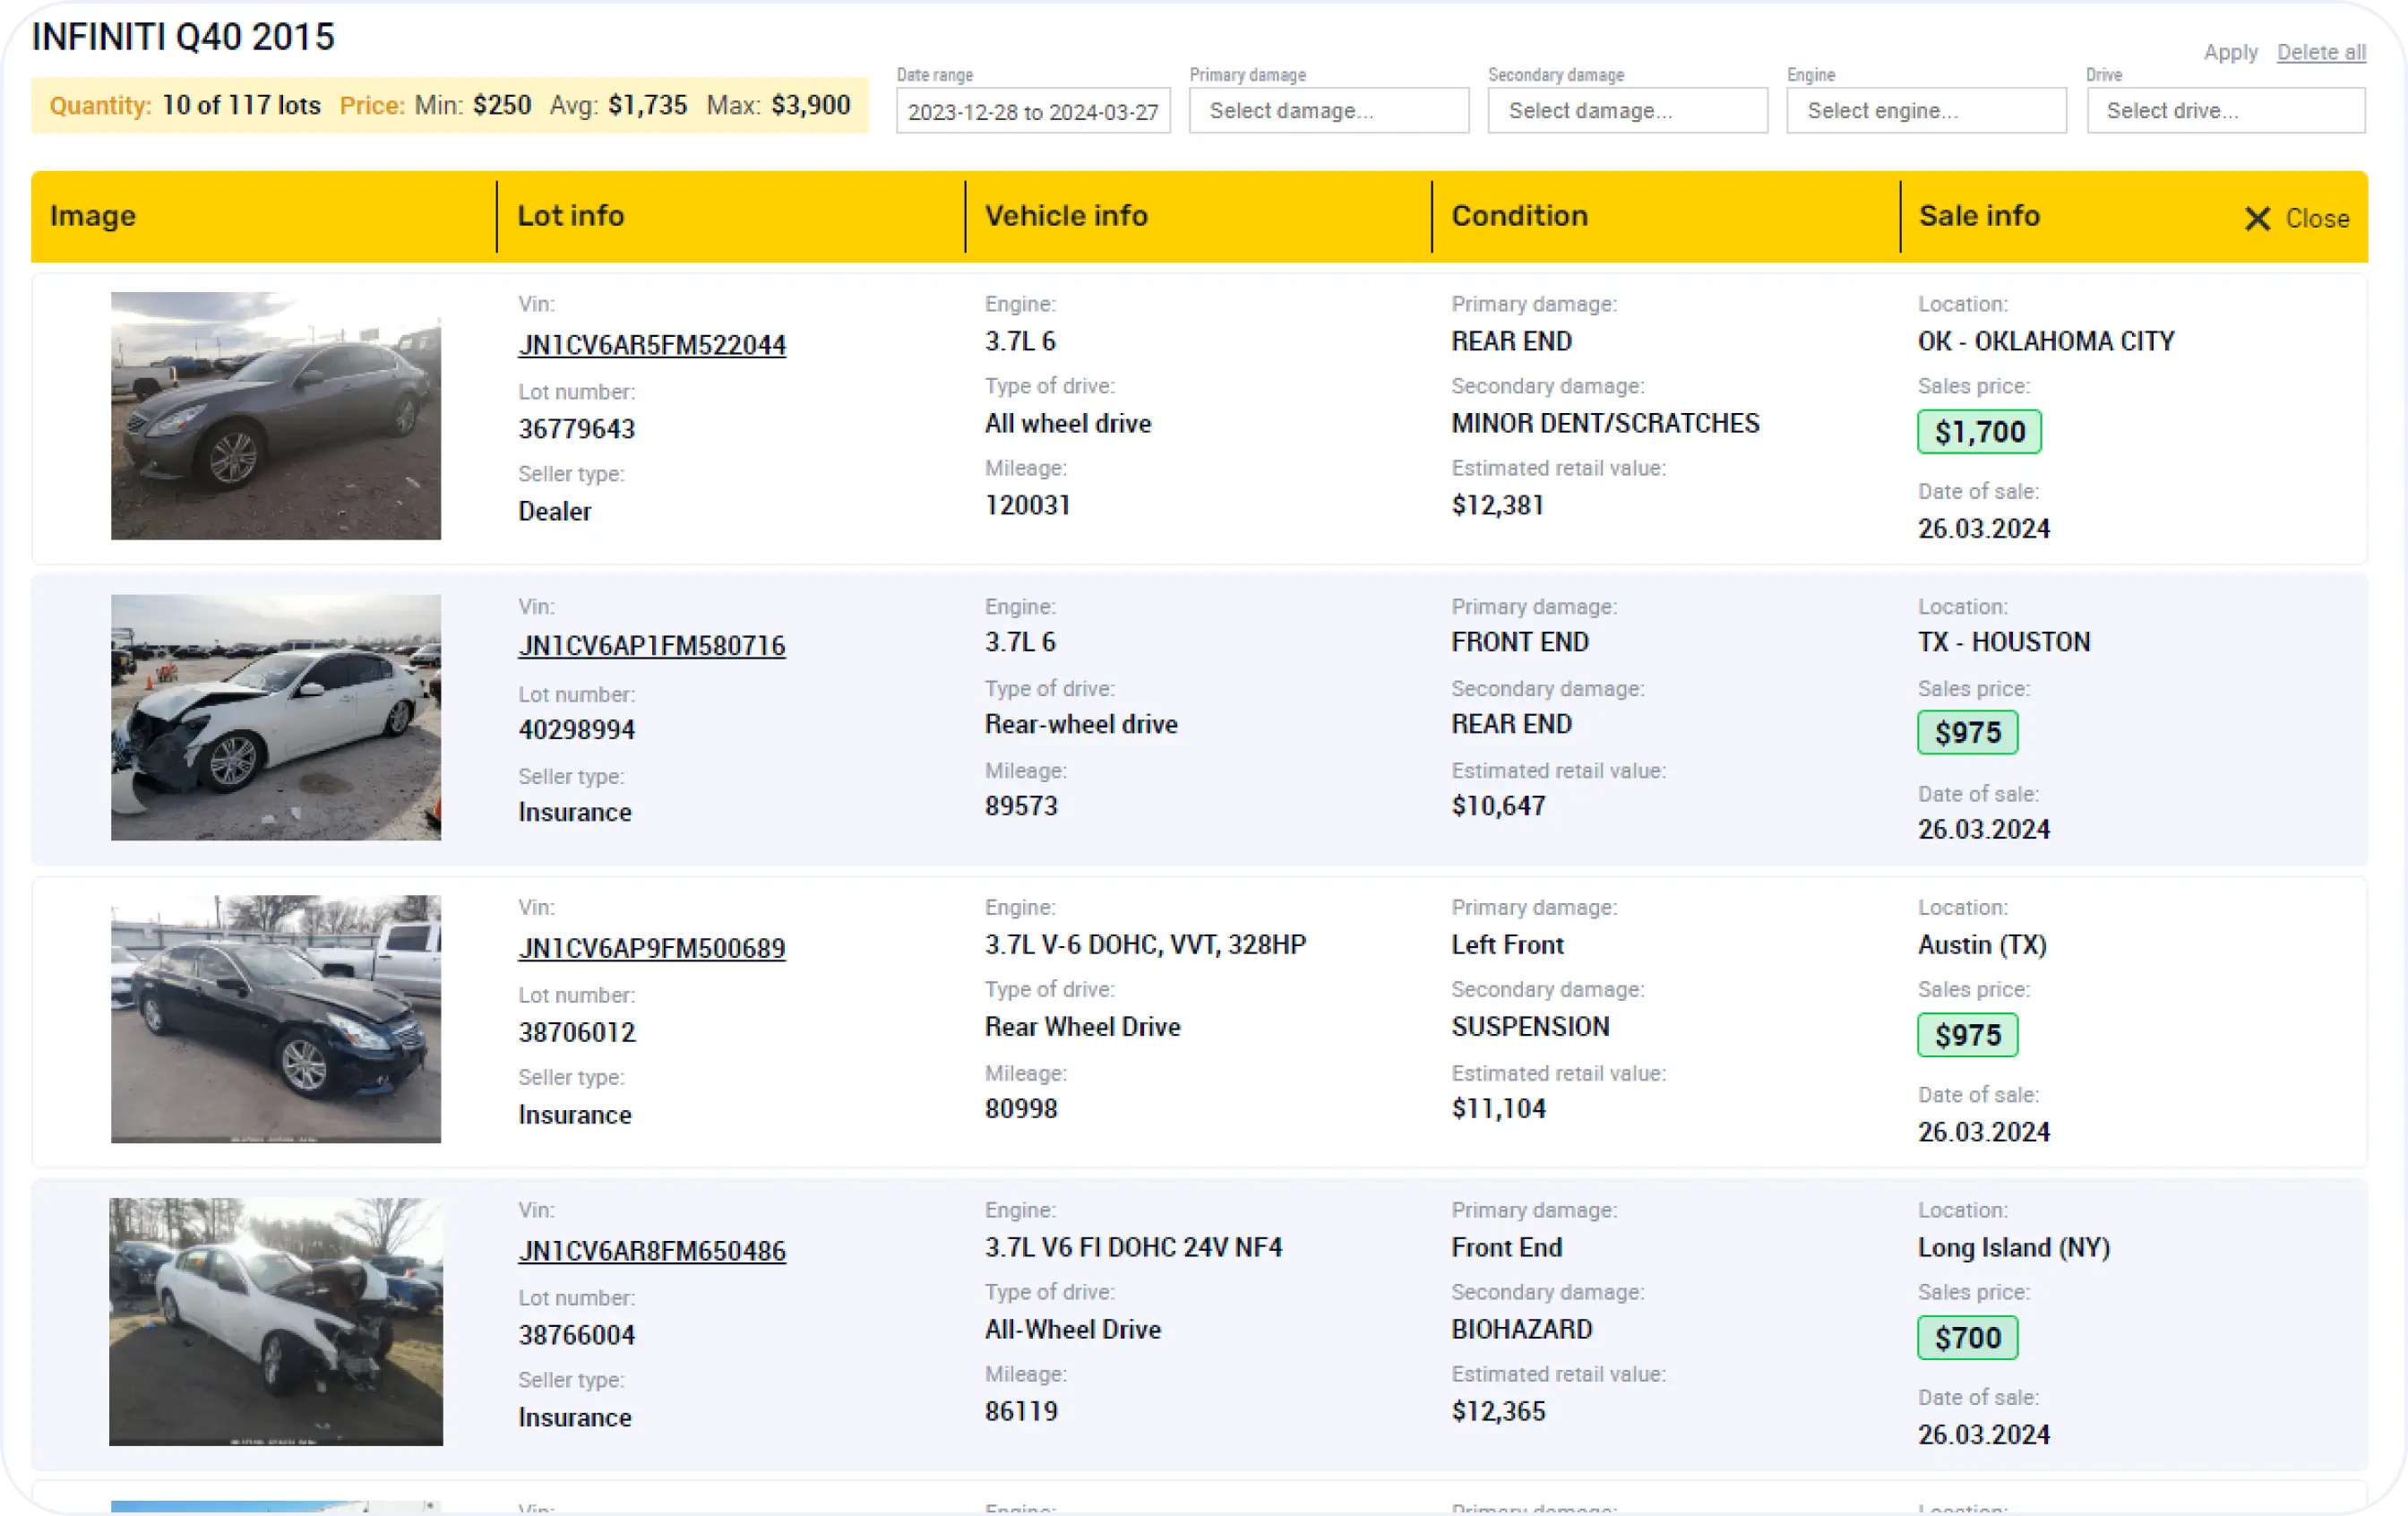This screenshot has width=2408, height=1516.
Task: Click the white Long Island car thumbnail
Action: [275, 1321]
